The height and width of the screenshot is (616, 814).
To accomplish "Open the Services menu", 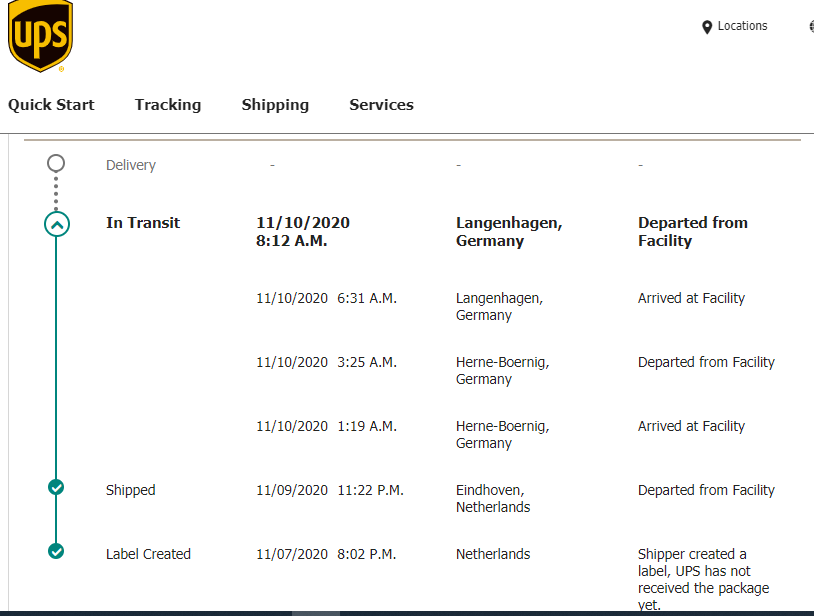I will click(381, 105).
